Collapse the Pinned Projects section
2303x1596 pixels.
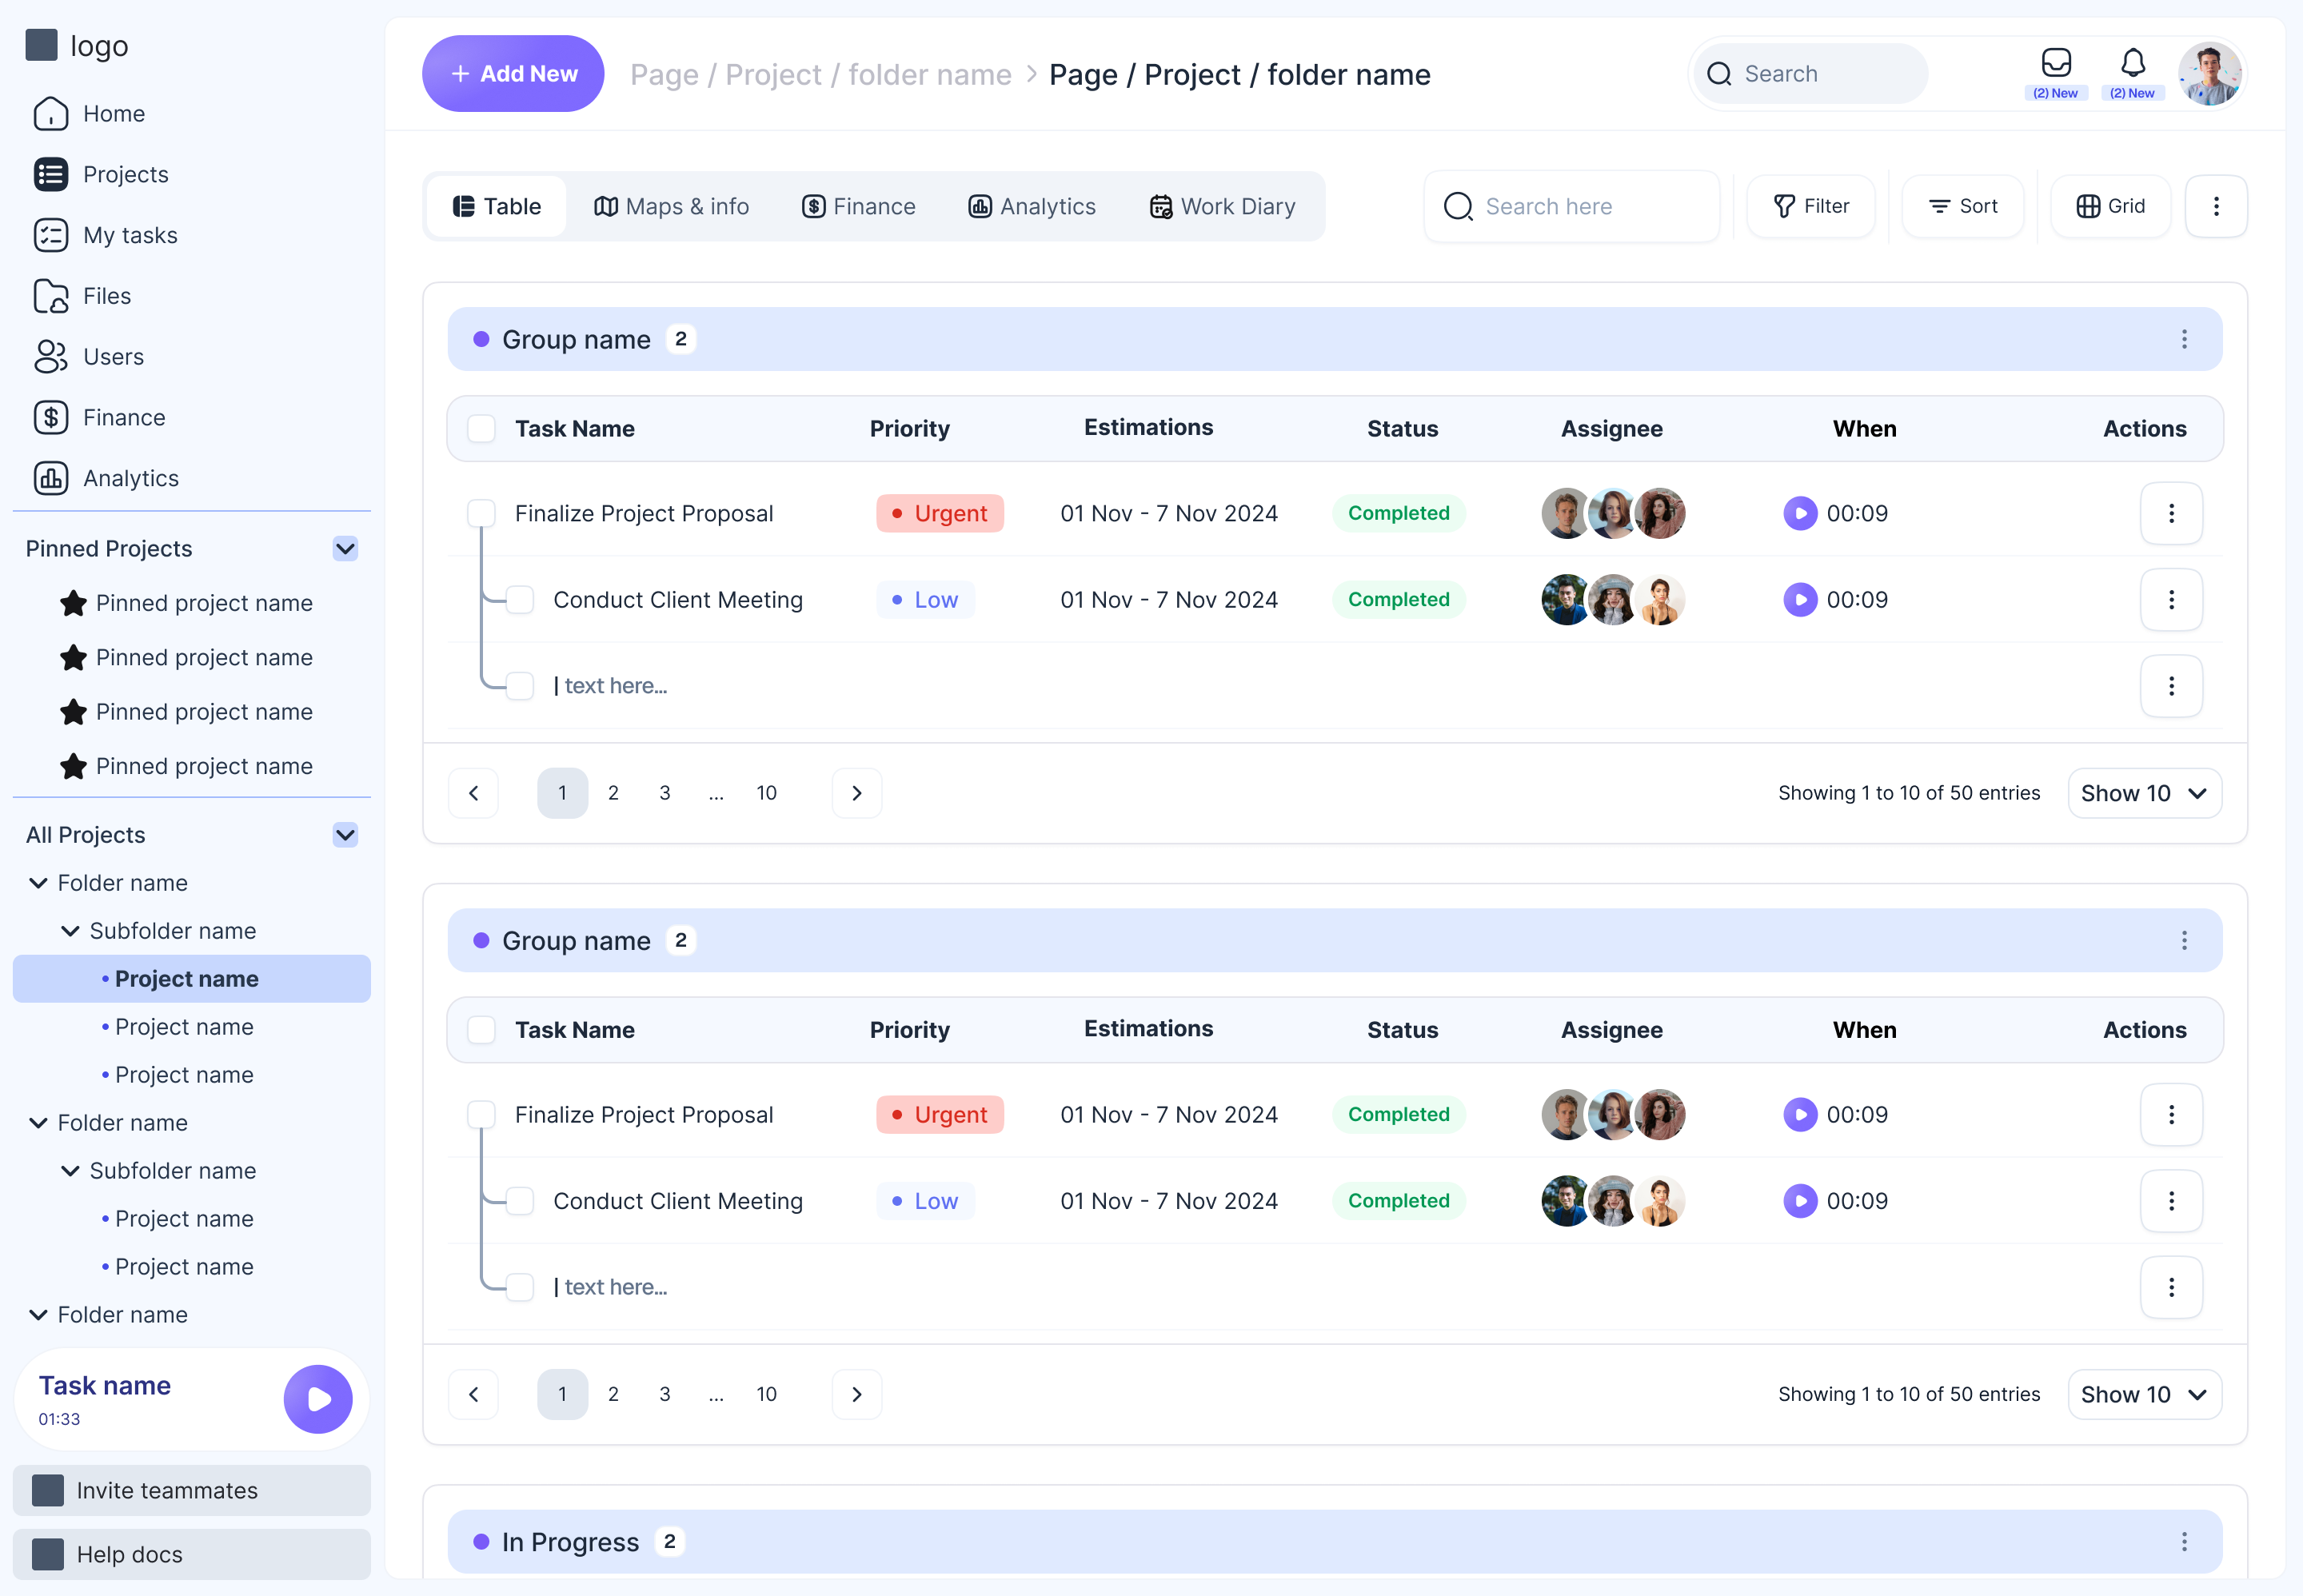pos(345,549)
